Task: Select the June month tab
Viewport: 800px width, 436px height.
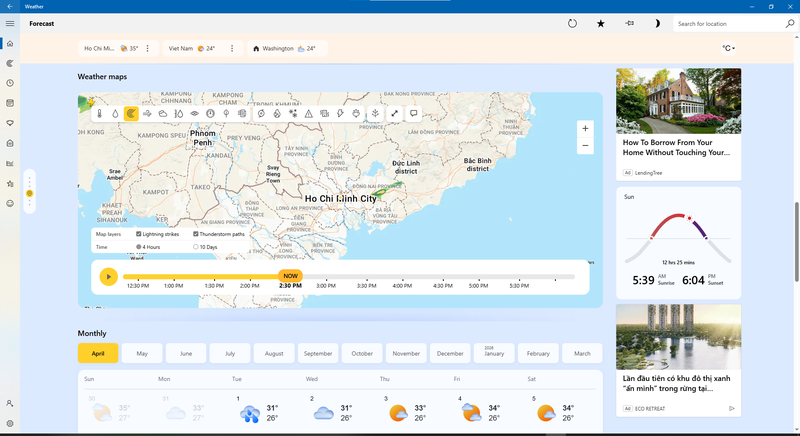Action: point(186,353)
